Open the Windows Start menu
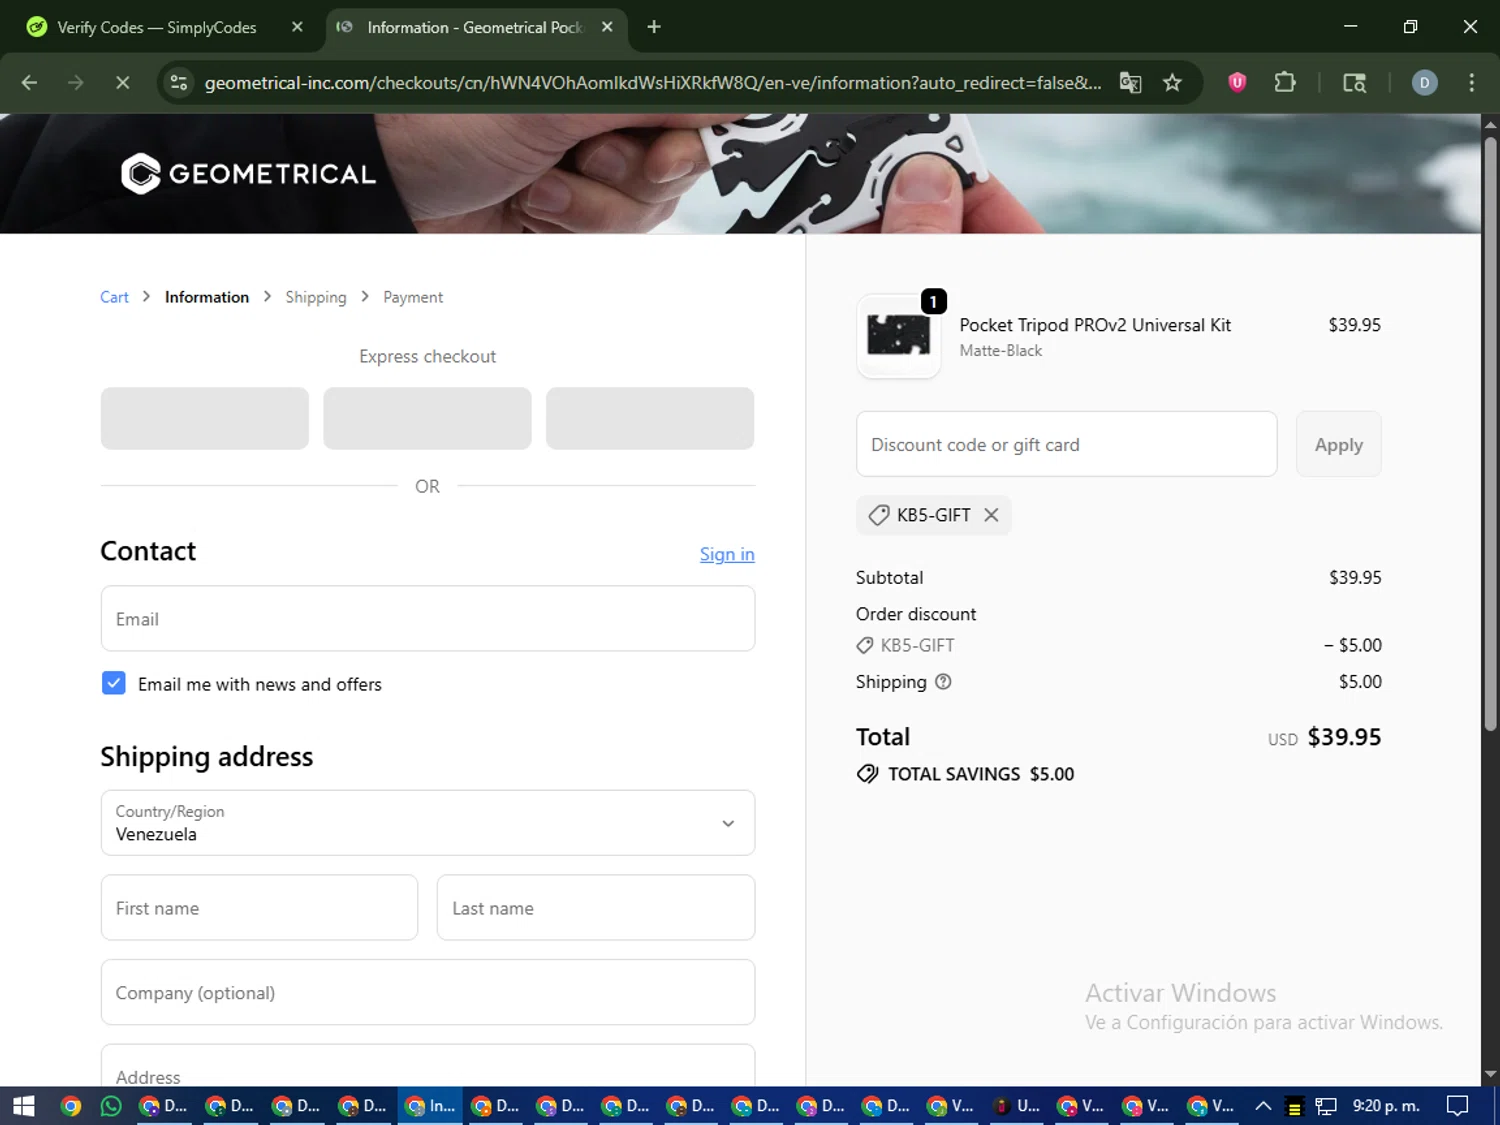 point(24,1106)
